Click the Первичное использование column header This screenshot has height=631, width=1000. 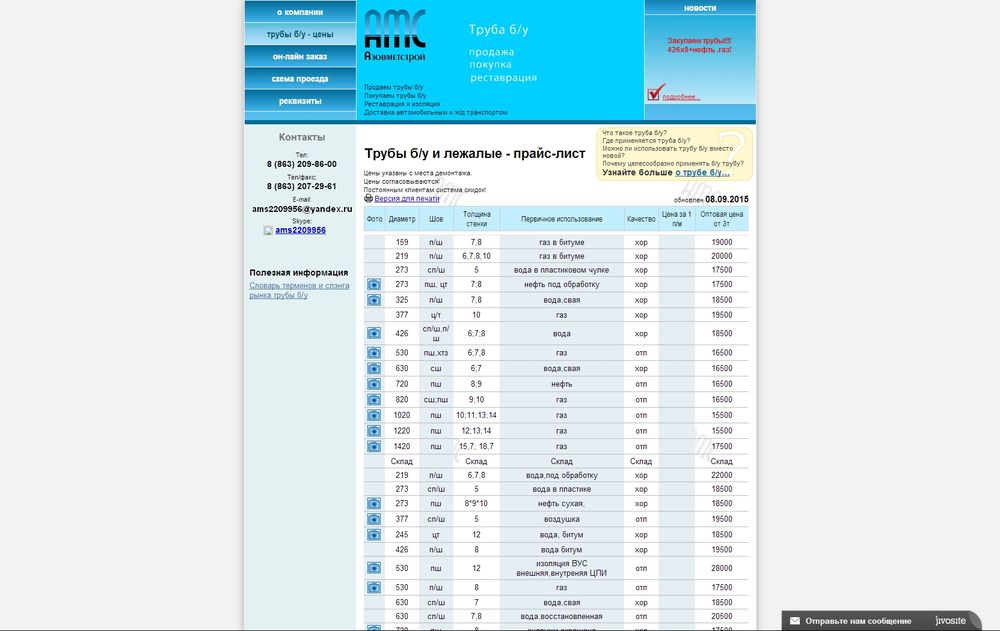coord(561,219)
